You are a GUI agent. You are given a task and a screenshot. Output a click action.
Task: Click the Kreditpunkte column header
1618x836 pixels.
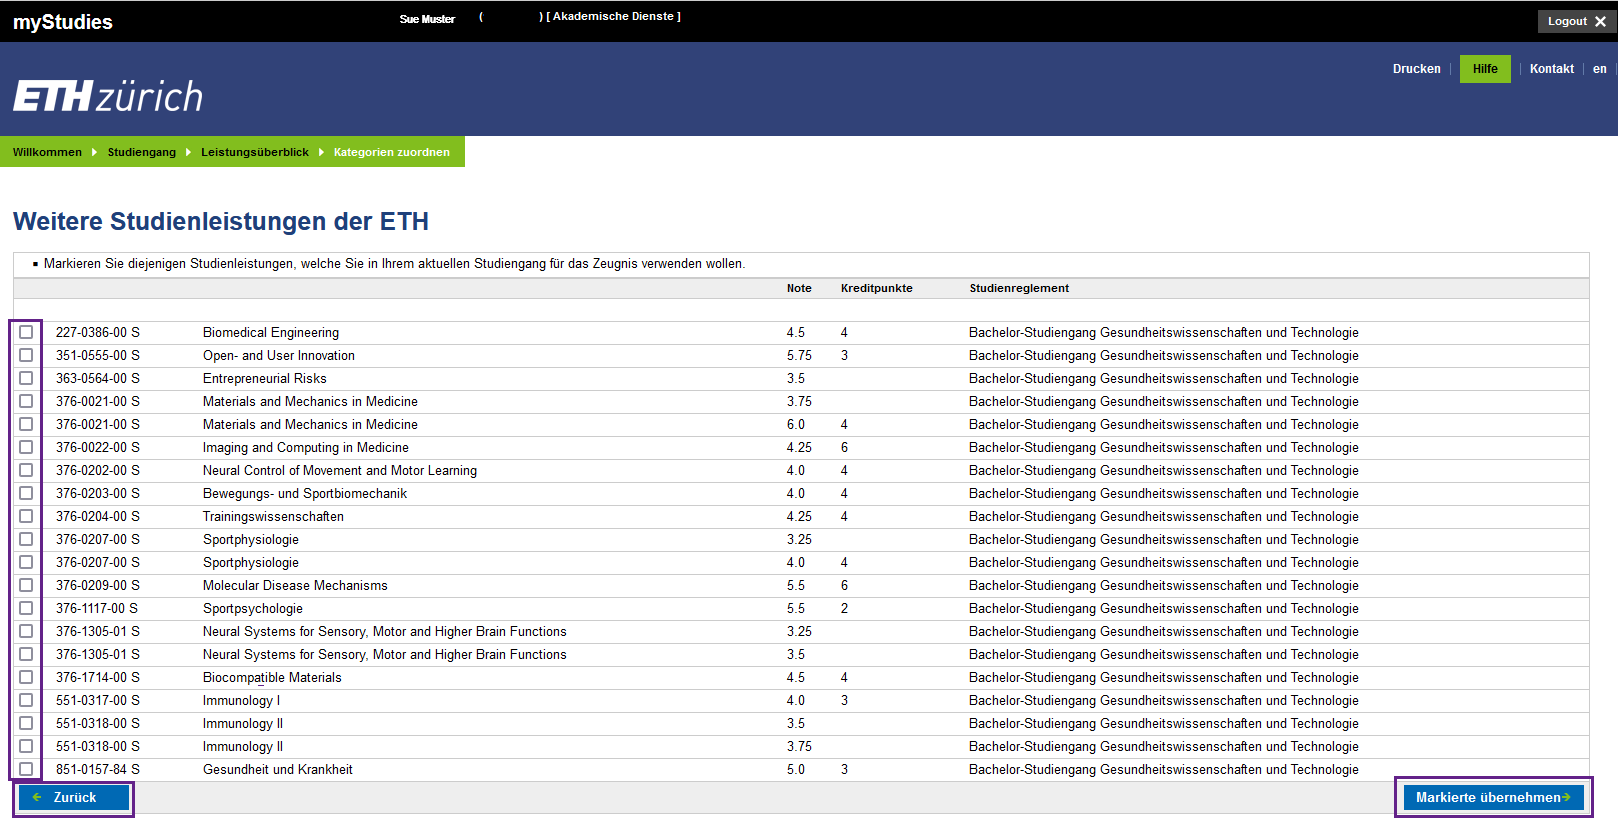876,288
